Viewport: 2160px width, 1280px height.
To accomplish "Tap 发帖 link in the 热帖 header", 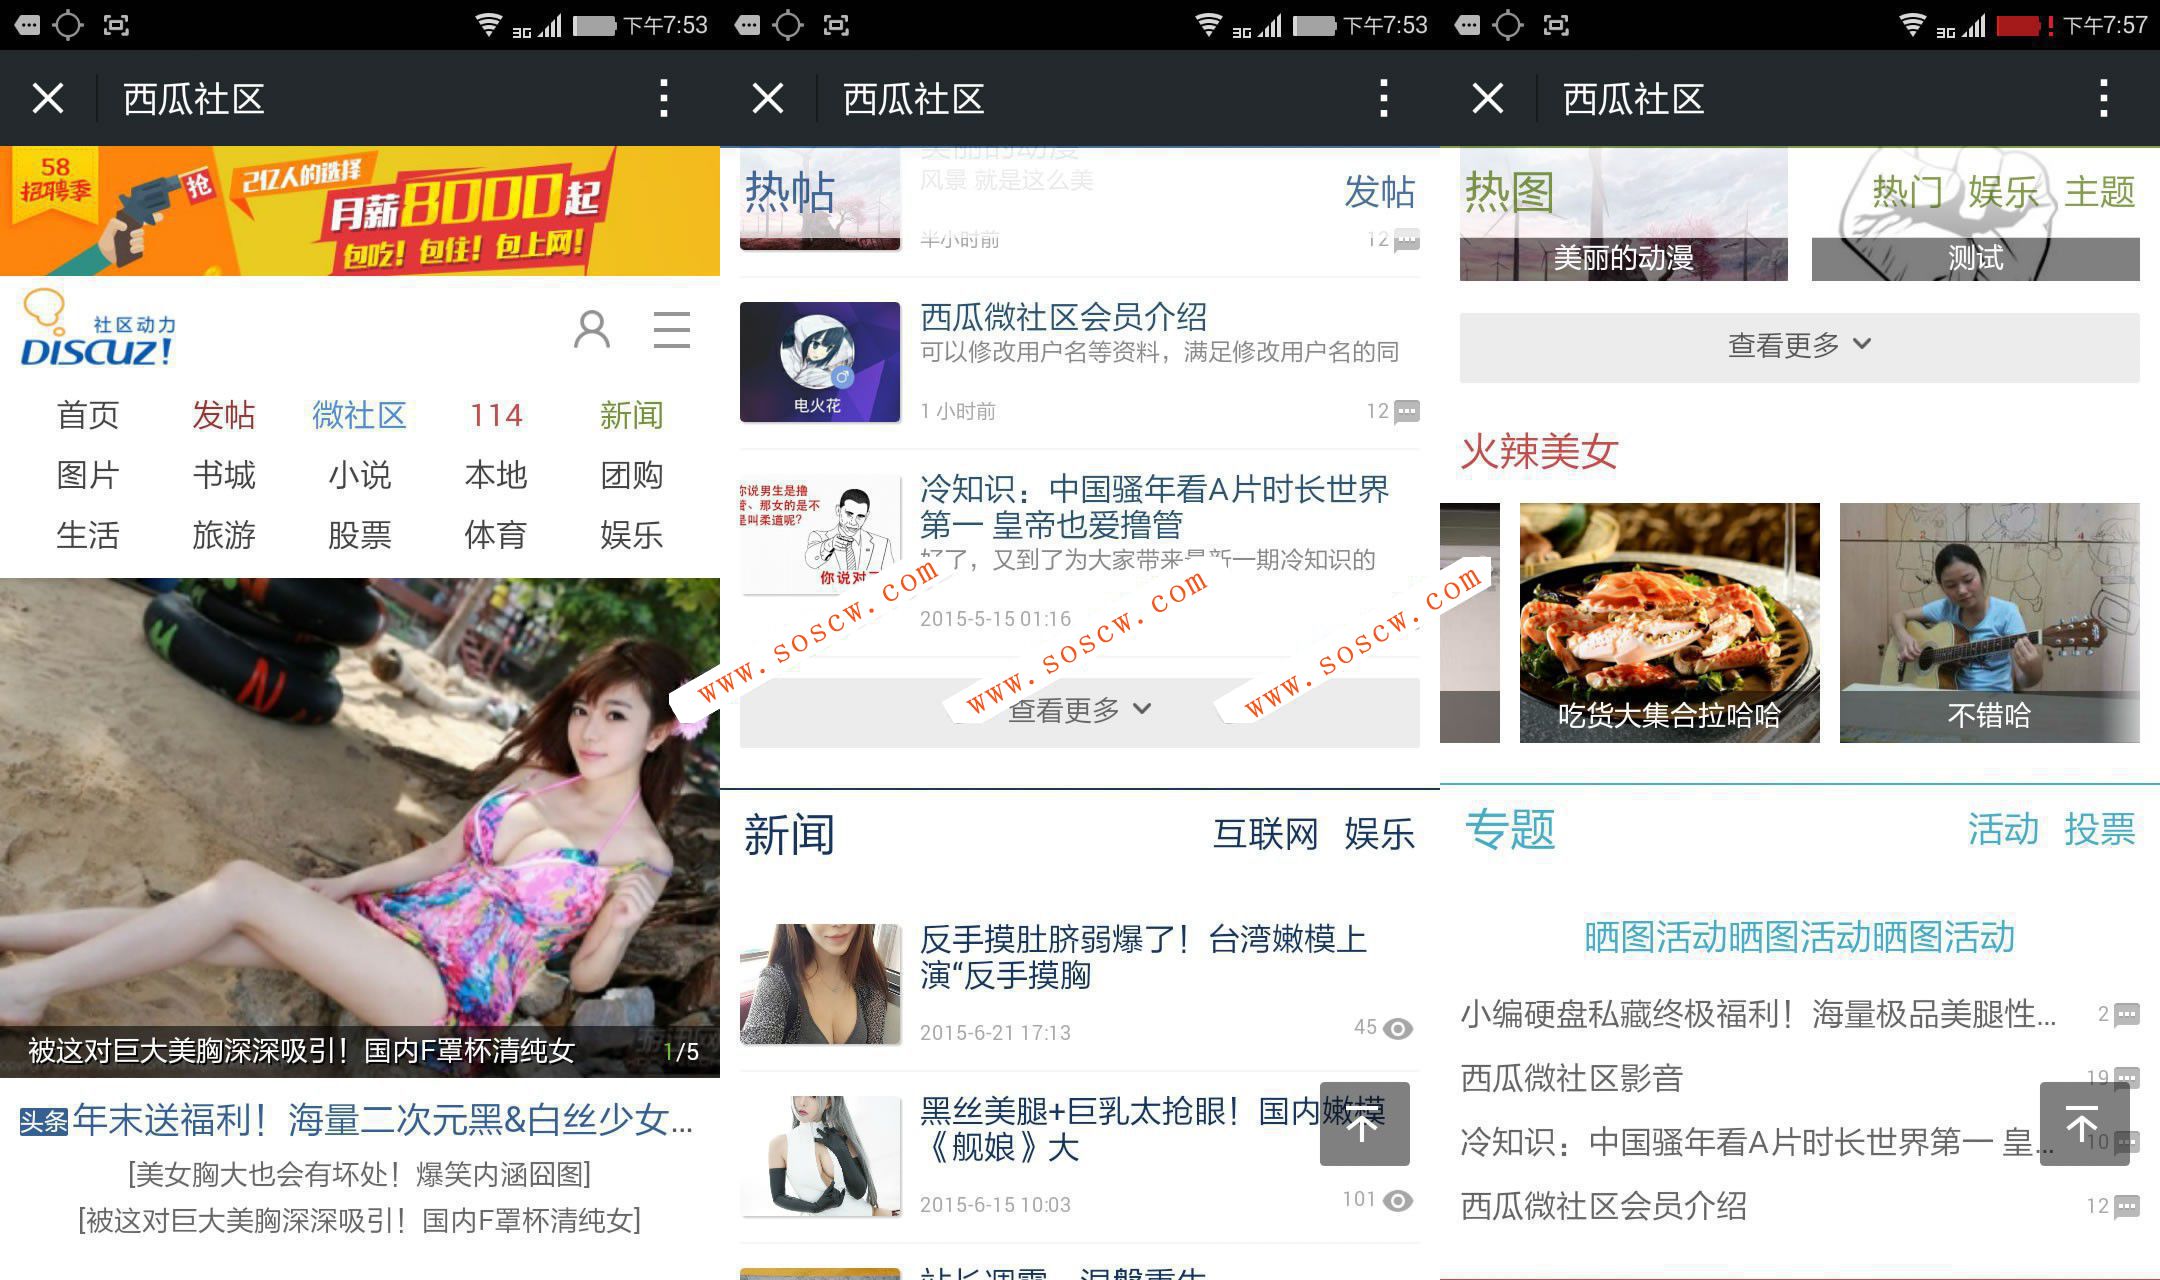I will (x=1380, y=191).
